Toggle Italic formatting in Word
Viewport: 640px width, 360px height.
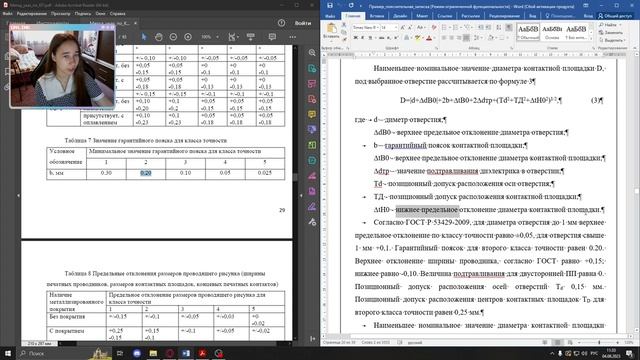(362, 38)
